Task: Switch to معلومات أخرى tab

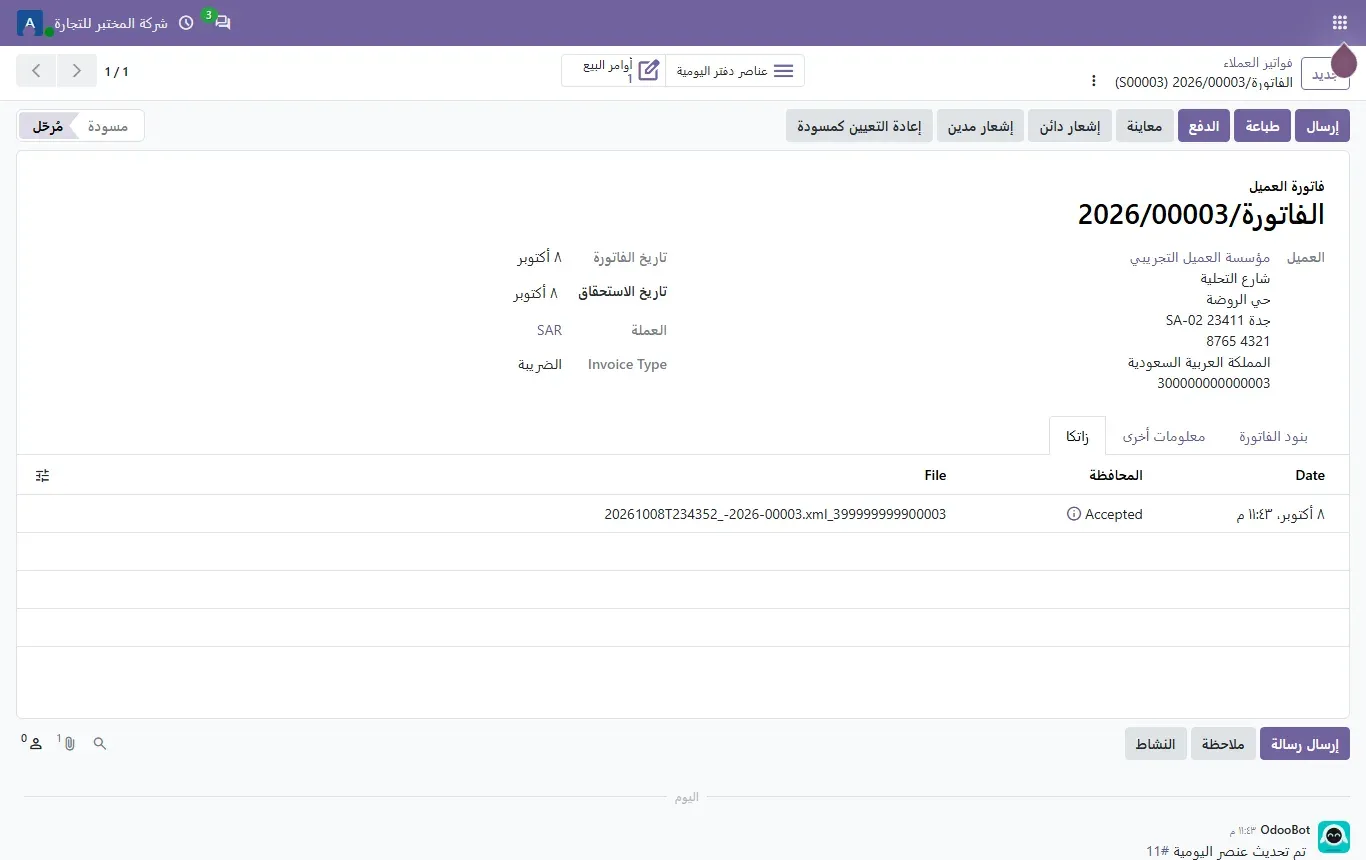Action: [x=1164, y=436]
